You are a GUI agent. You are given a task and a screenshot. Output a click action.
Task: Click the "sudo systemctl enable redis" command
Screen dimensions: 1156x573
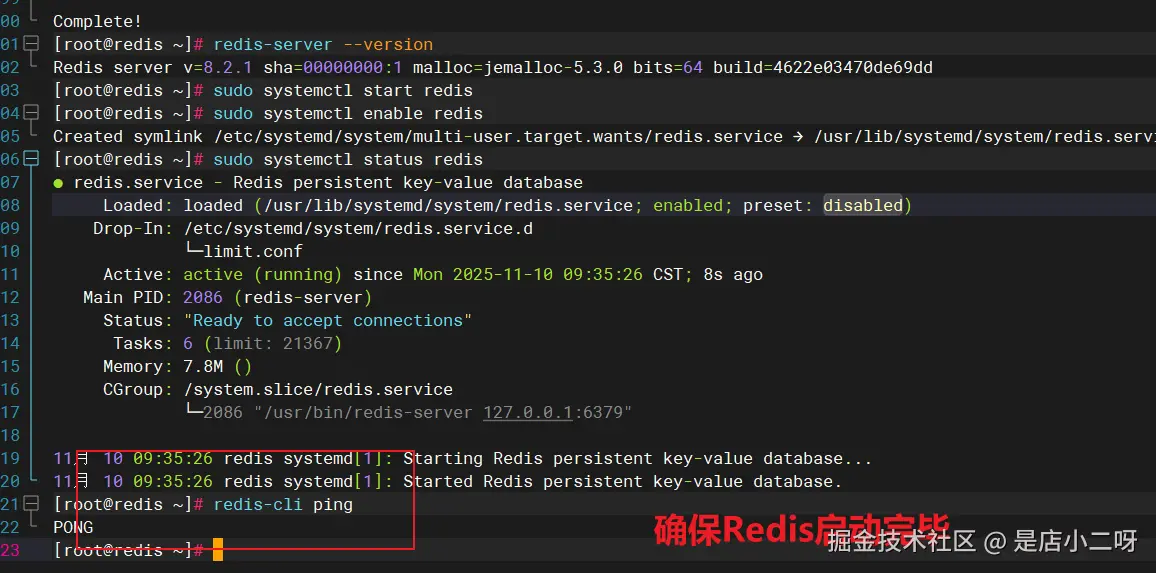point(348,113)
